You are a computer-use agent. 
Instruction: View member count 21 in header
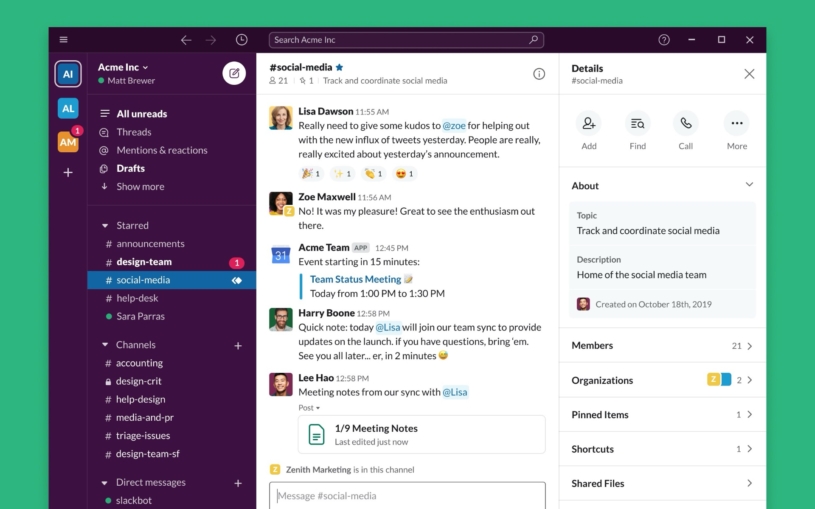[279, 81]
